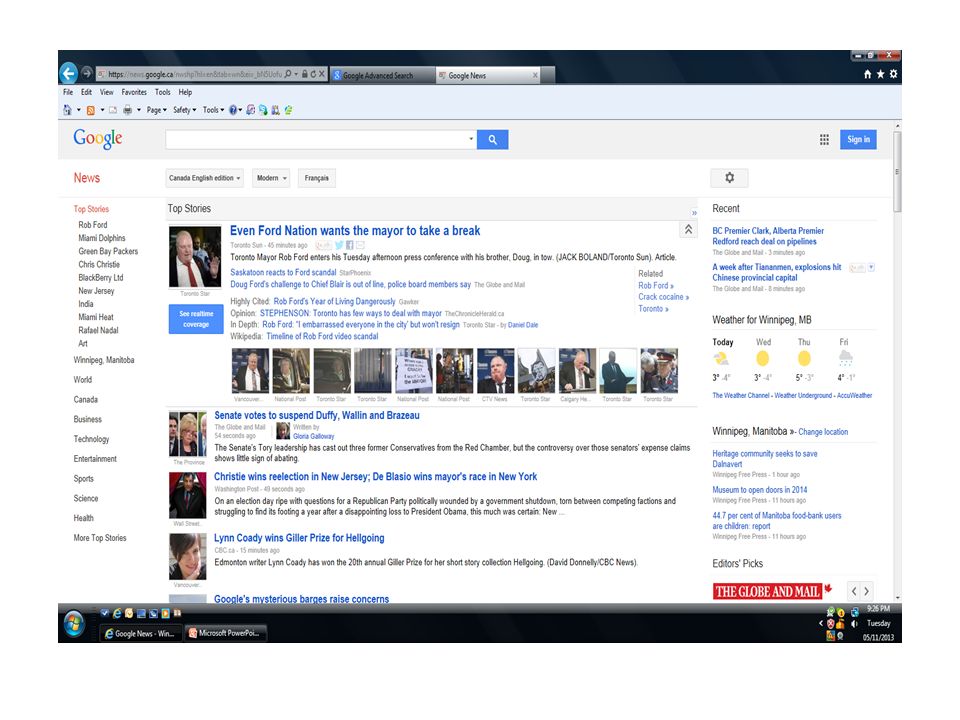This screenshot has height=720, width=960.
Task: Expand the search box suggestion arrow
Action: pyautogui.click(x=470, y=139)
